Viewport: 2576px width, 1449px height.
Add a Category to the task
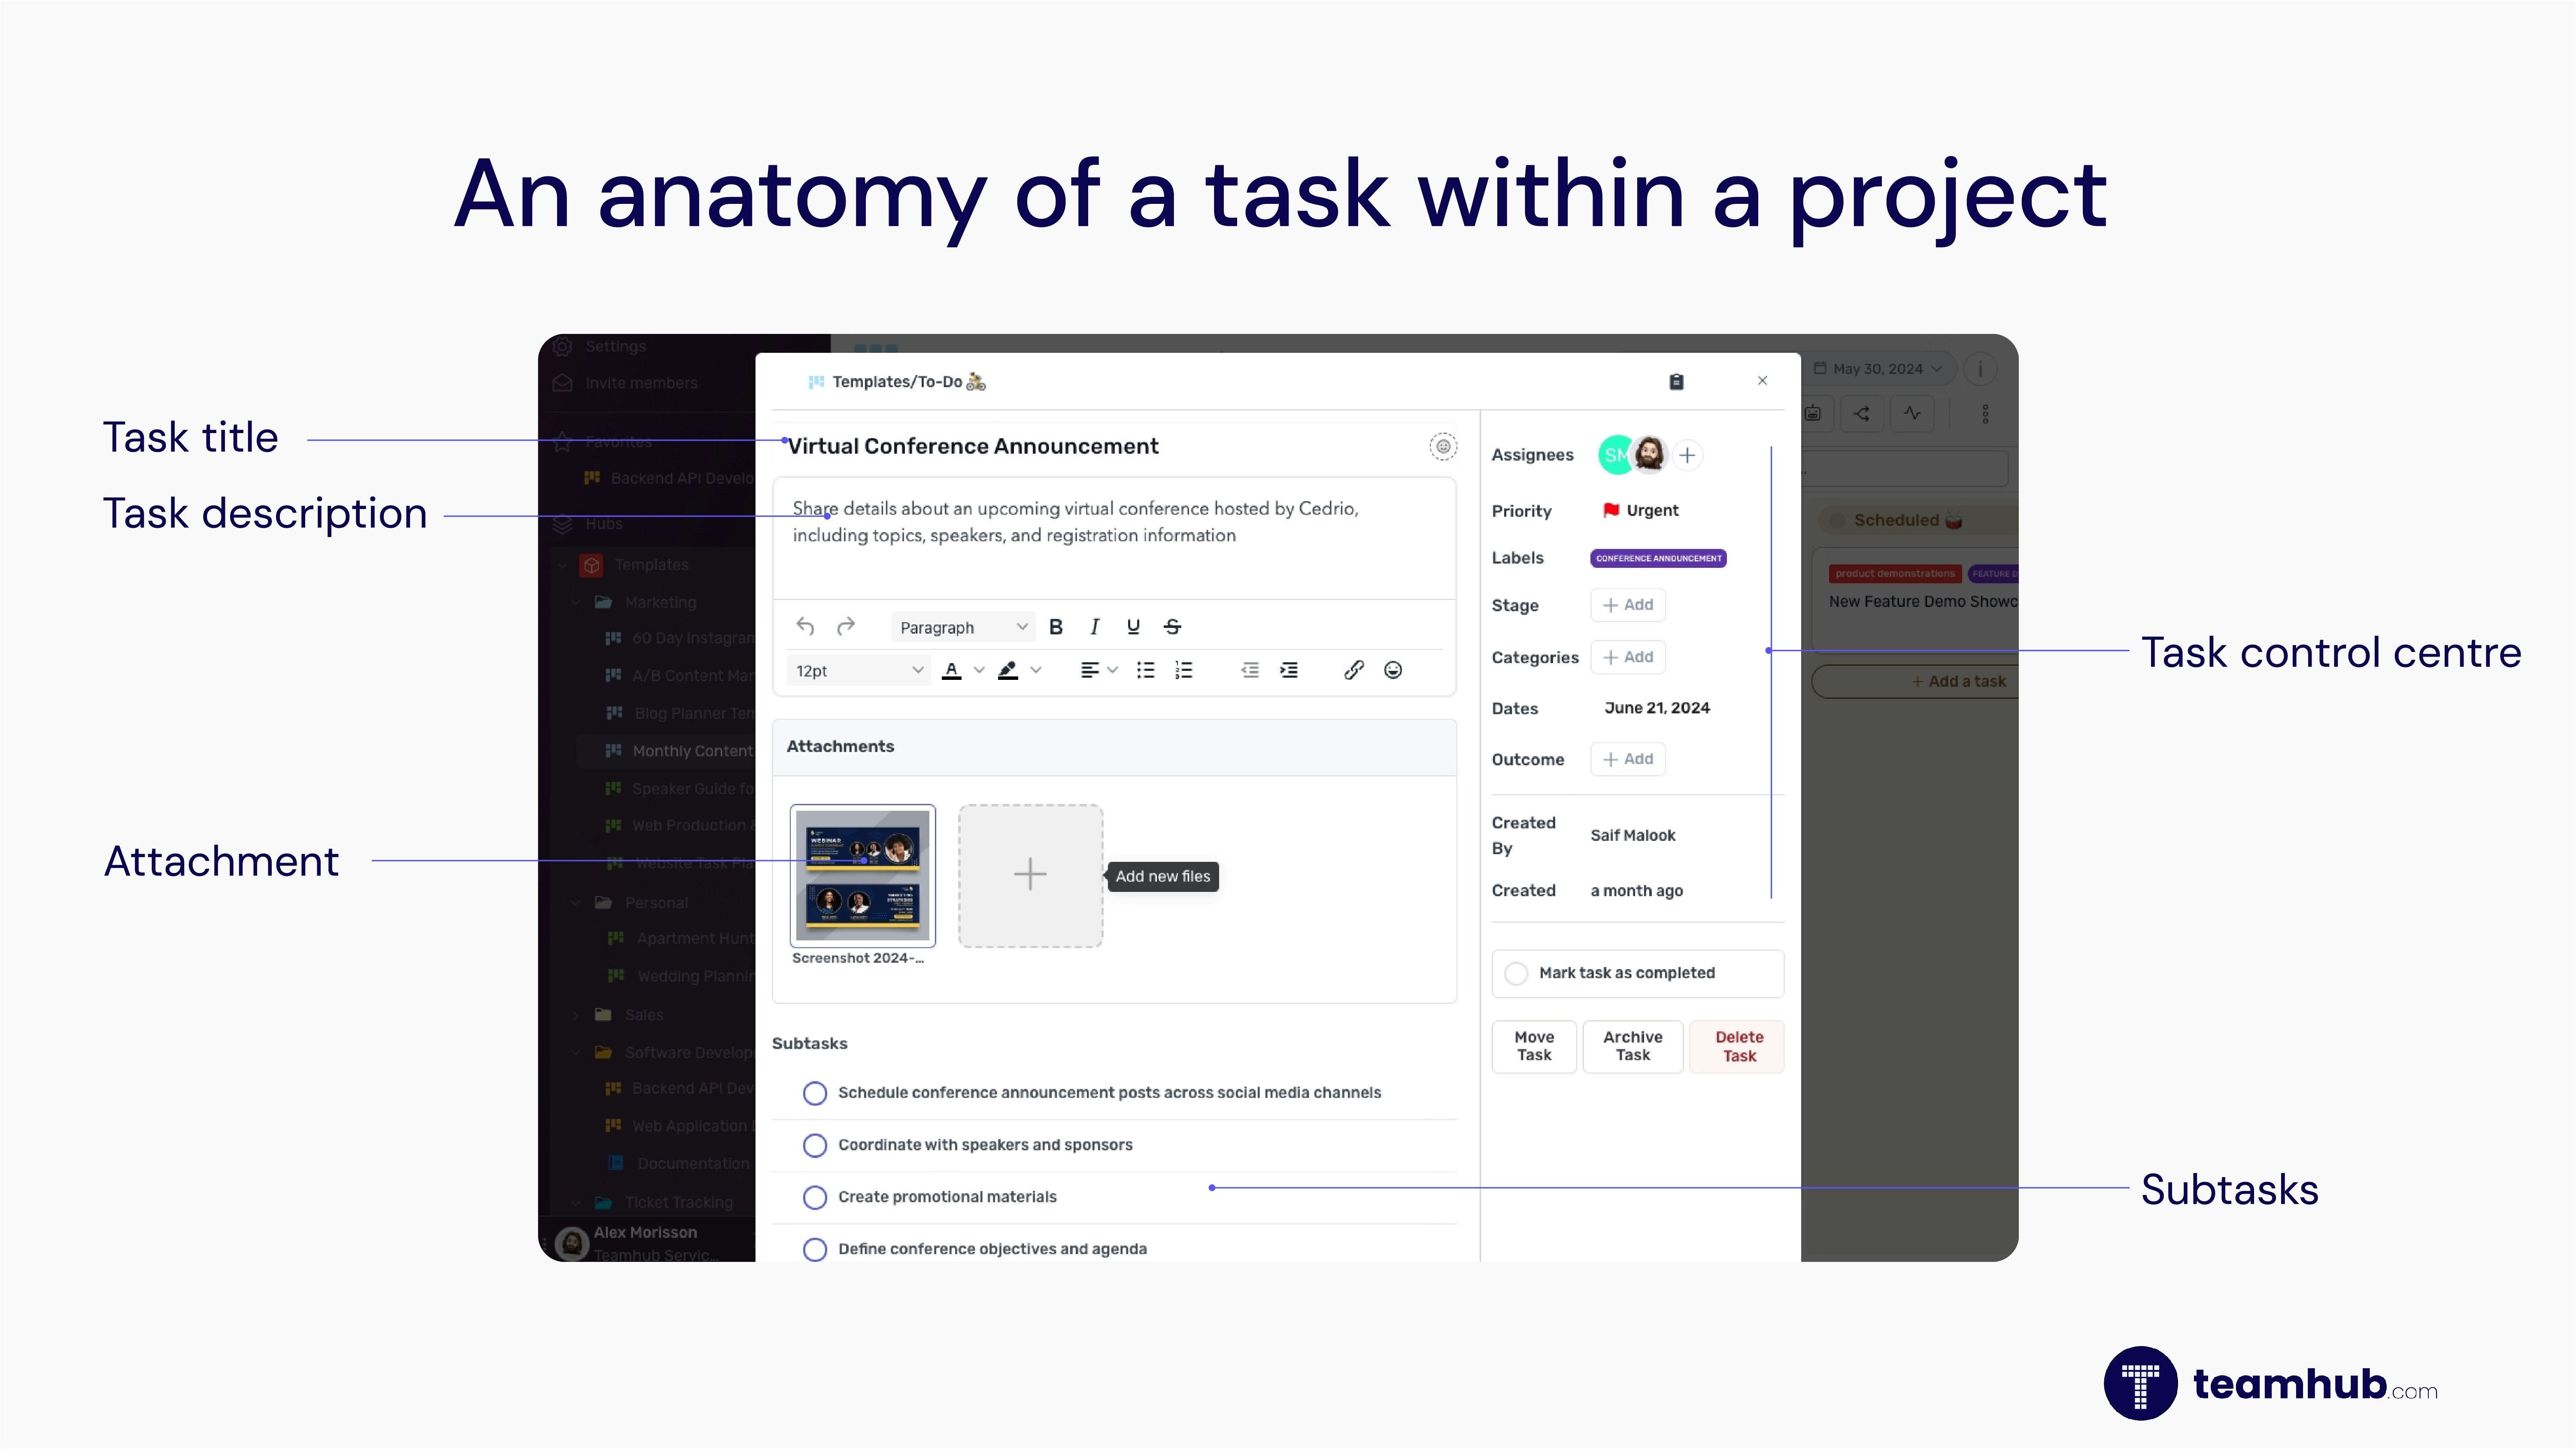pos(1628,657)
